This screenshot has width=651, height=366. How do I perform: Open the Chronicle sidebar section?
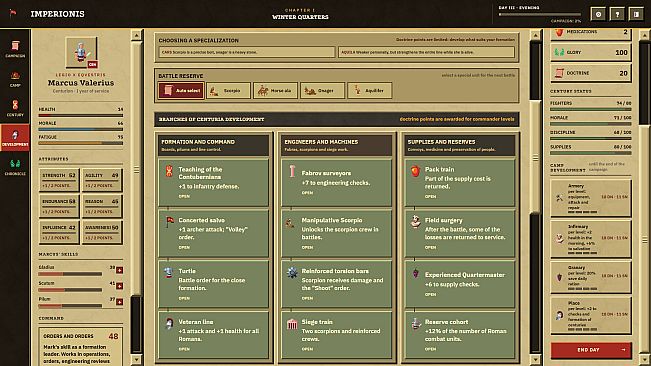[15, 167]
